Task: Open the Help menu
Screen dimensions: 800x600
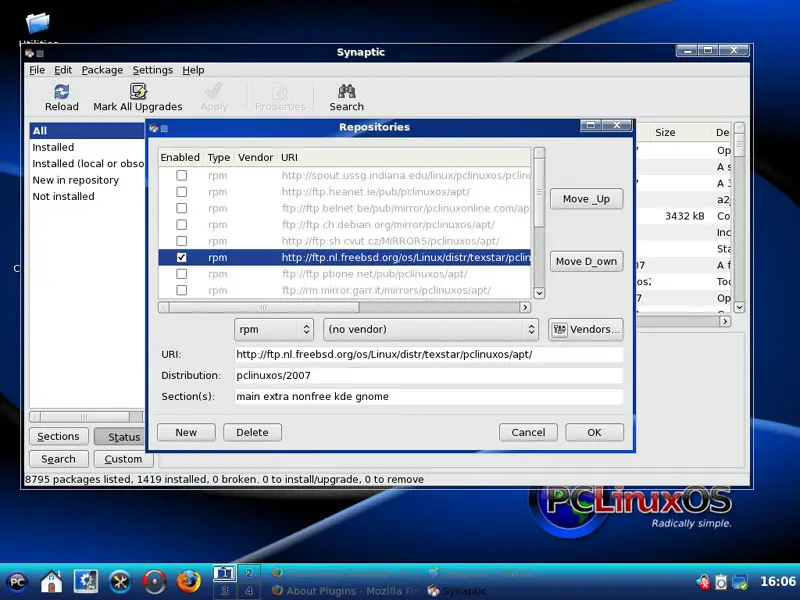Action: click(193, 70)
